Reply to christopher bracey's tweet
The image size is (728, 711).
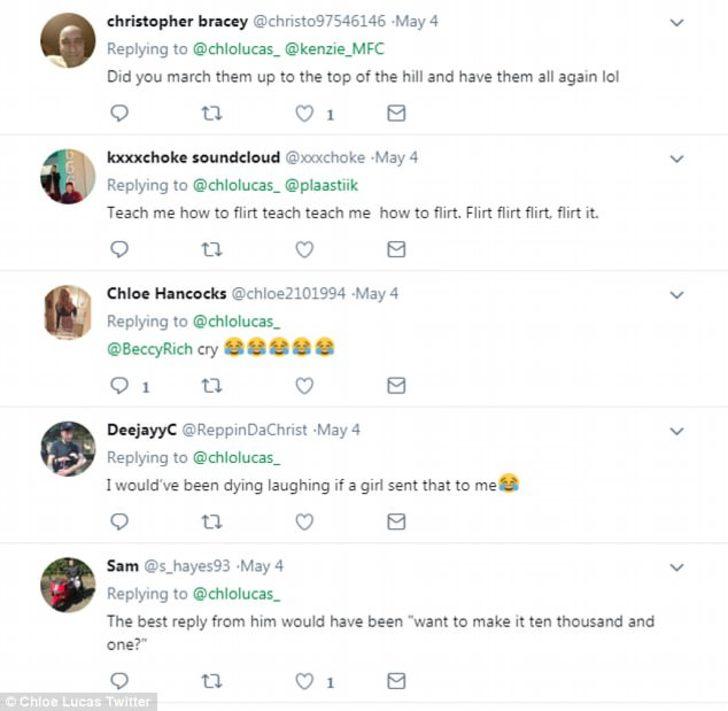coord(119,114)
